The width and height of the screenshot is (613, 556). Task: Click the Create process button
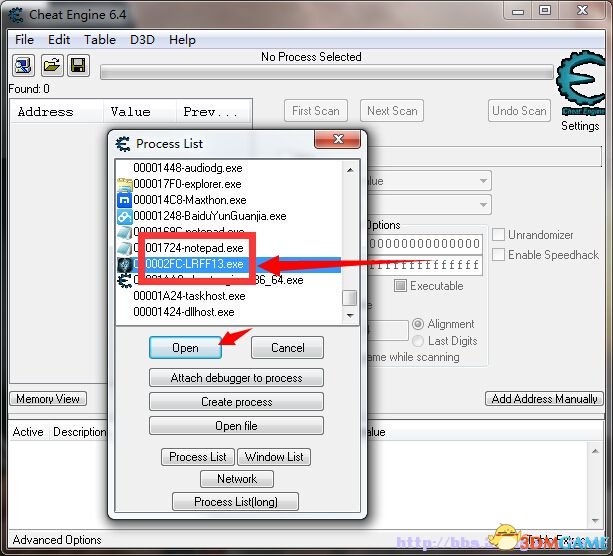[x=237, y=402]
